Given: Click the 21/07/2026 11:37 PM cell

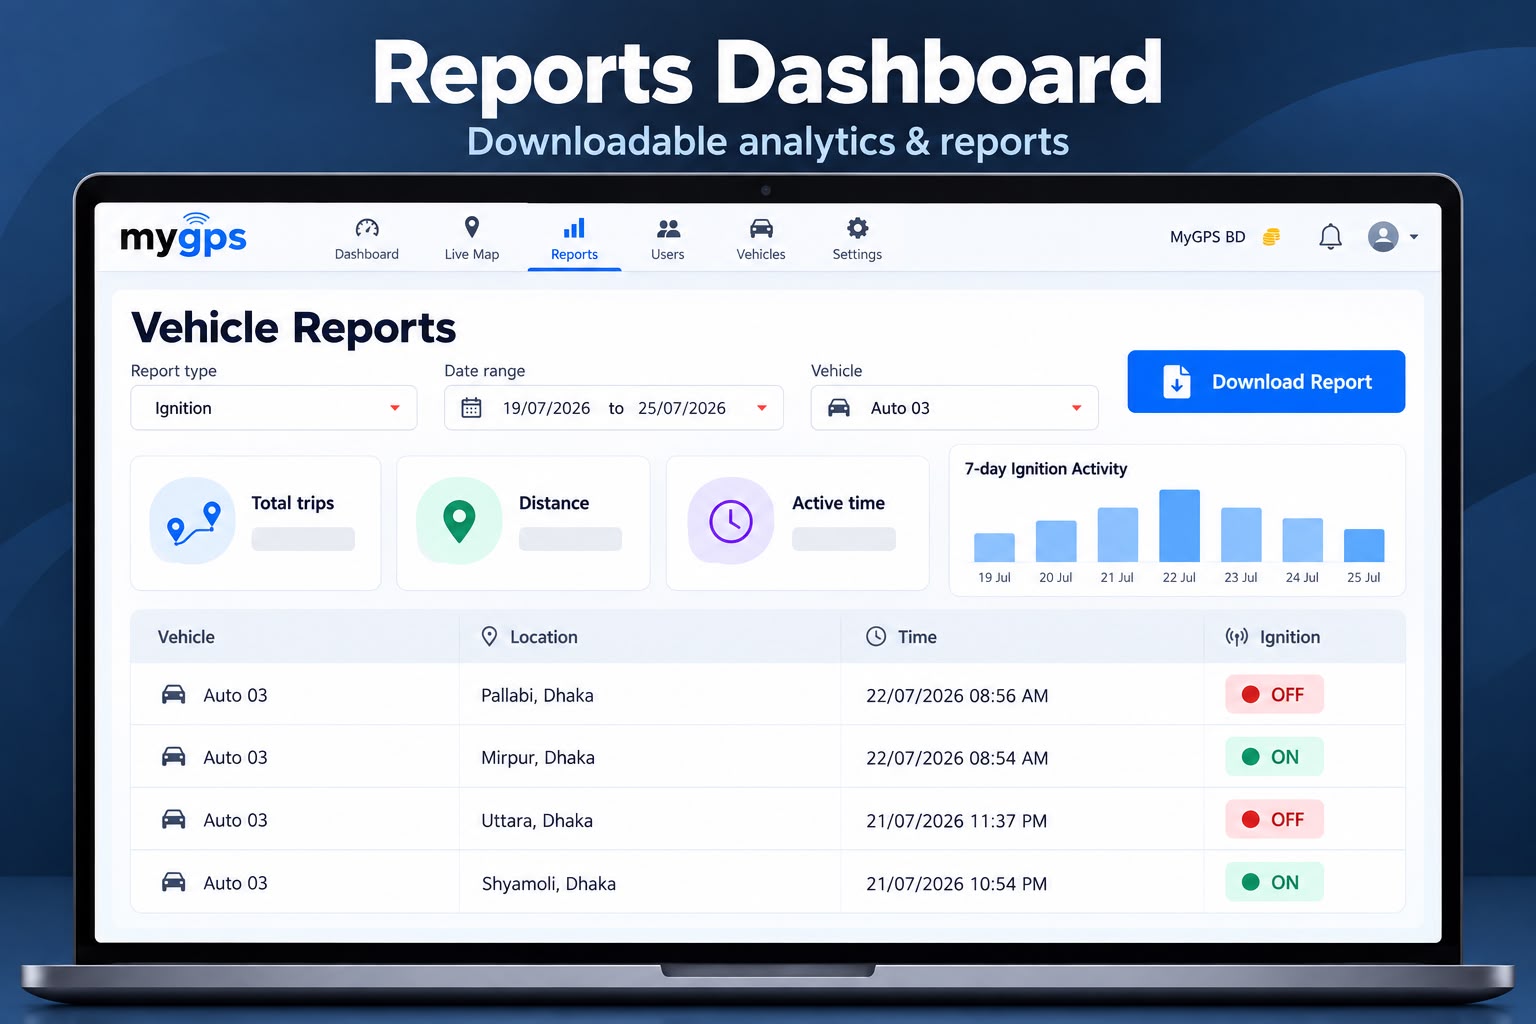Looking at the screenshot, I should 956,821.
